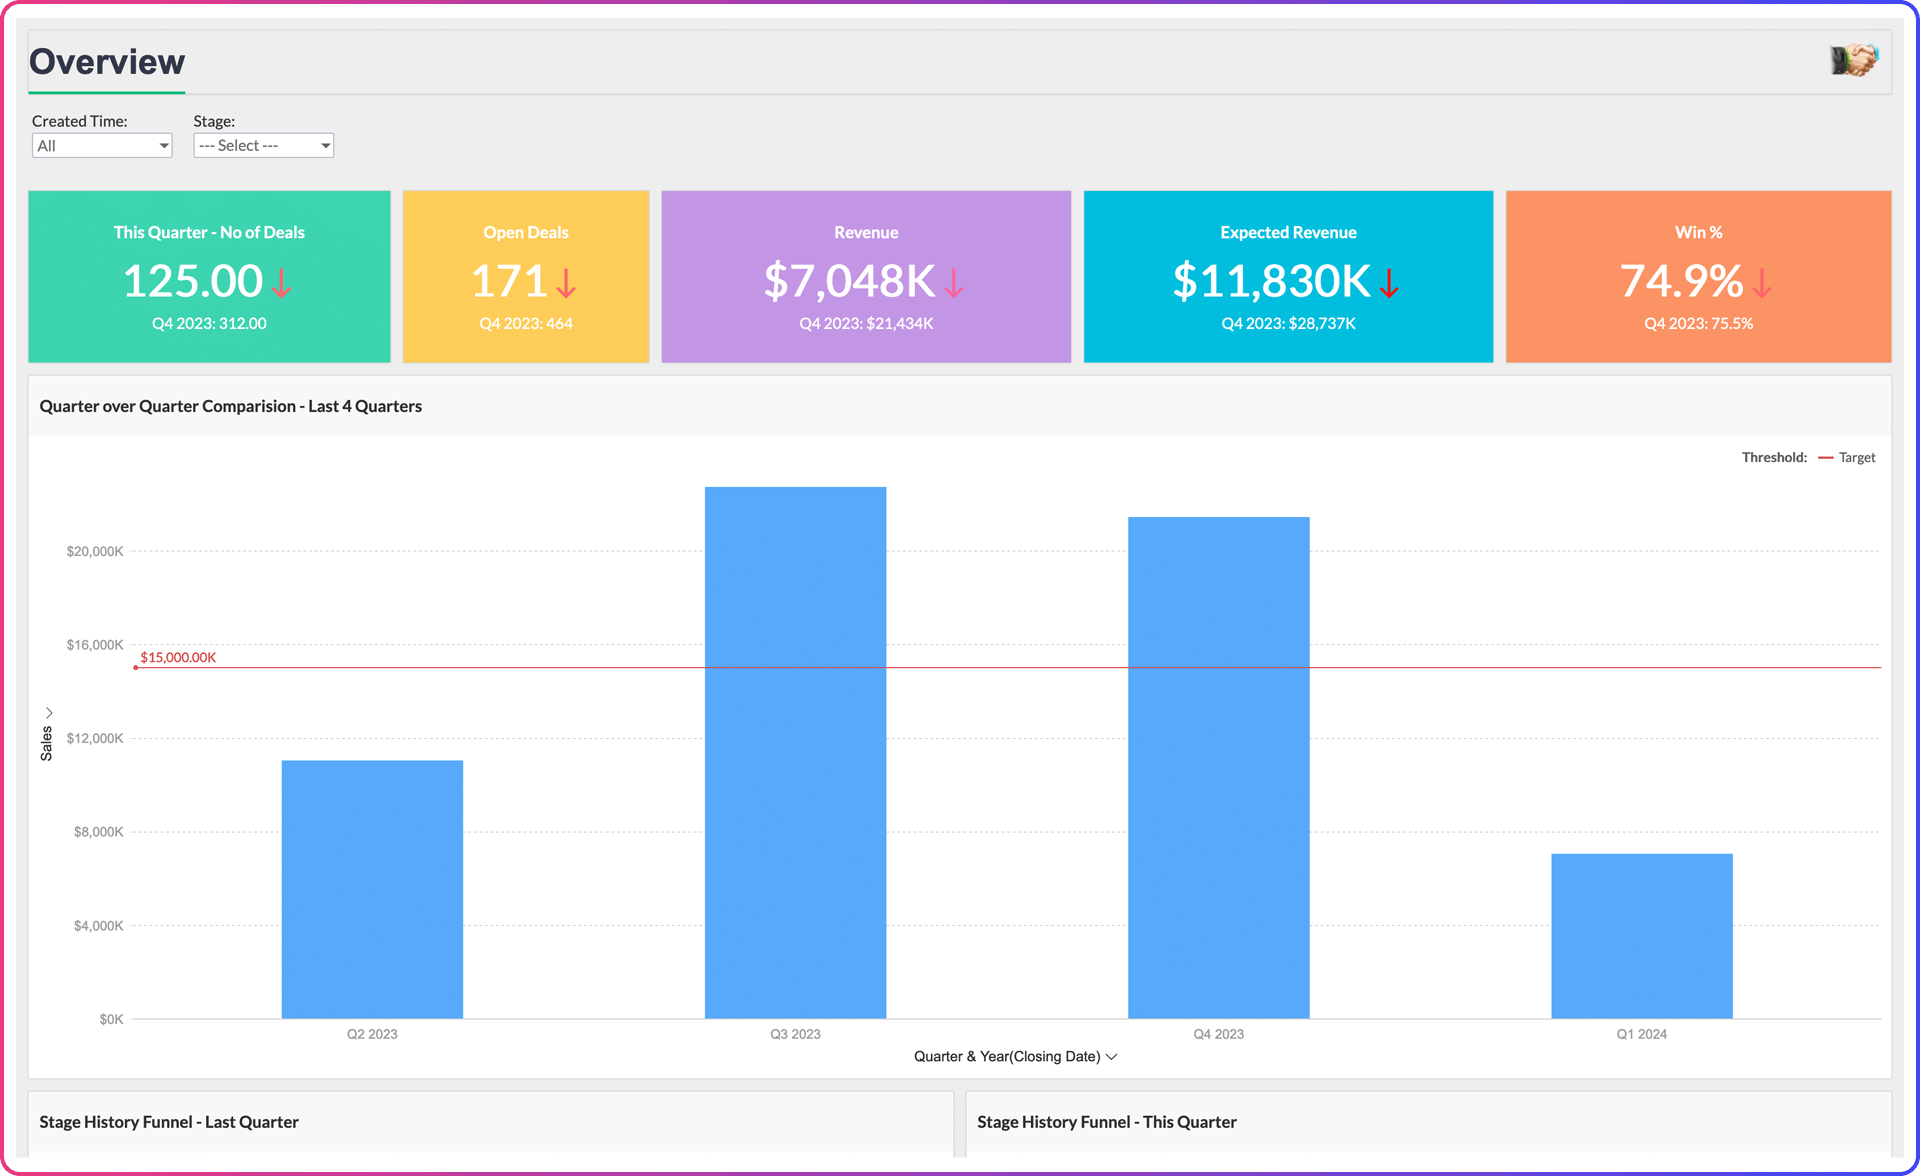
Task: Click the Stage History Funnel - Last Quarter header
Action: [168, 1122]
